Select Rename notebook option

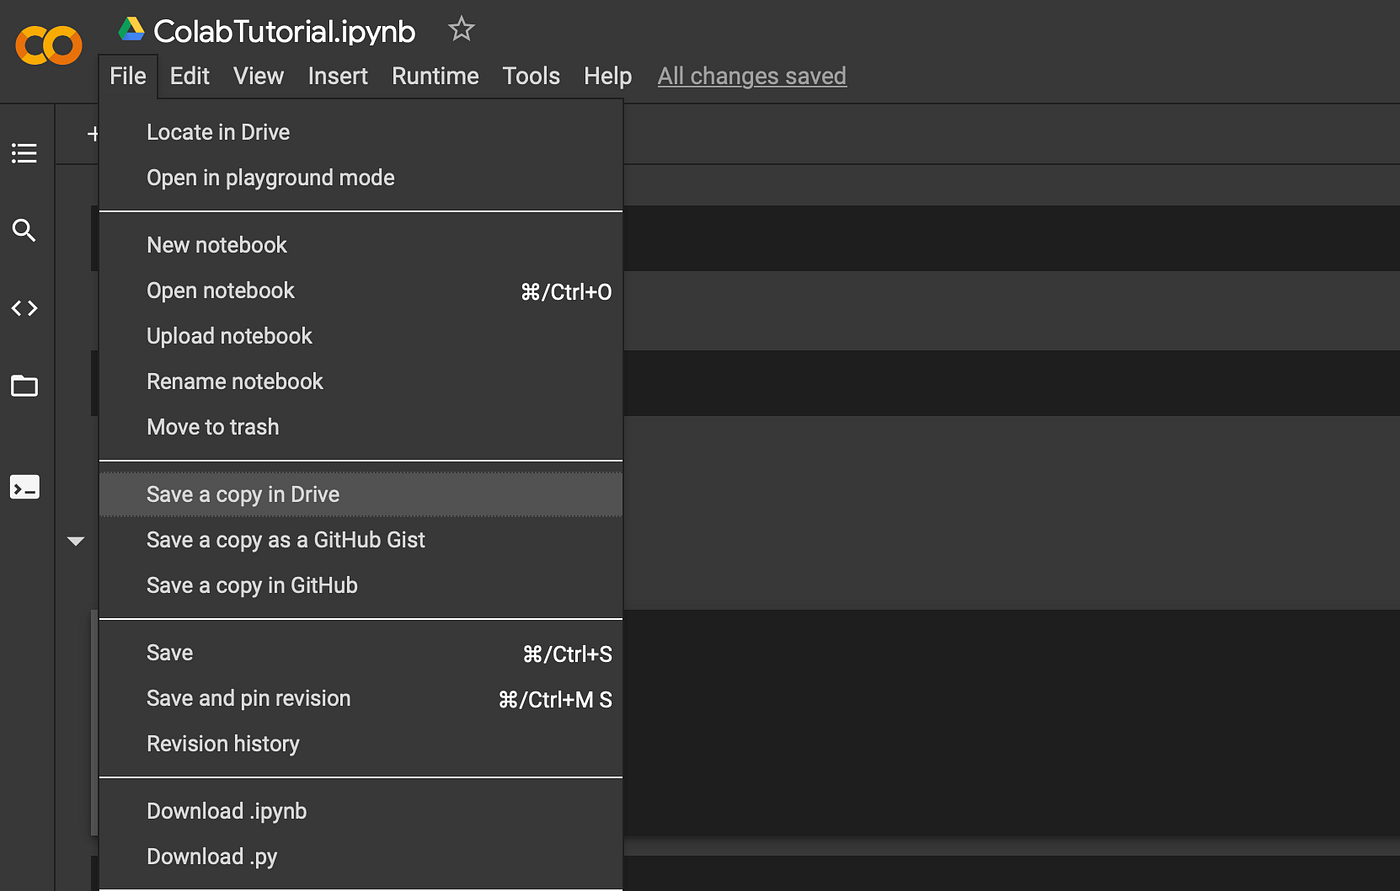click(235, 381)
